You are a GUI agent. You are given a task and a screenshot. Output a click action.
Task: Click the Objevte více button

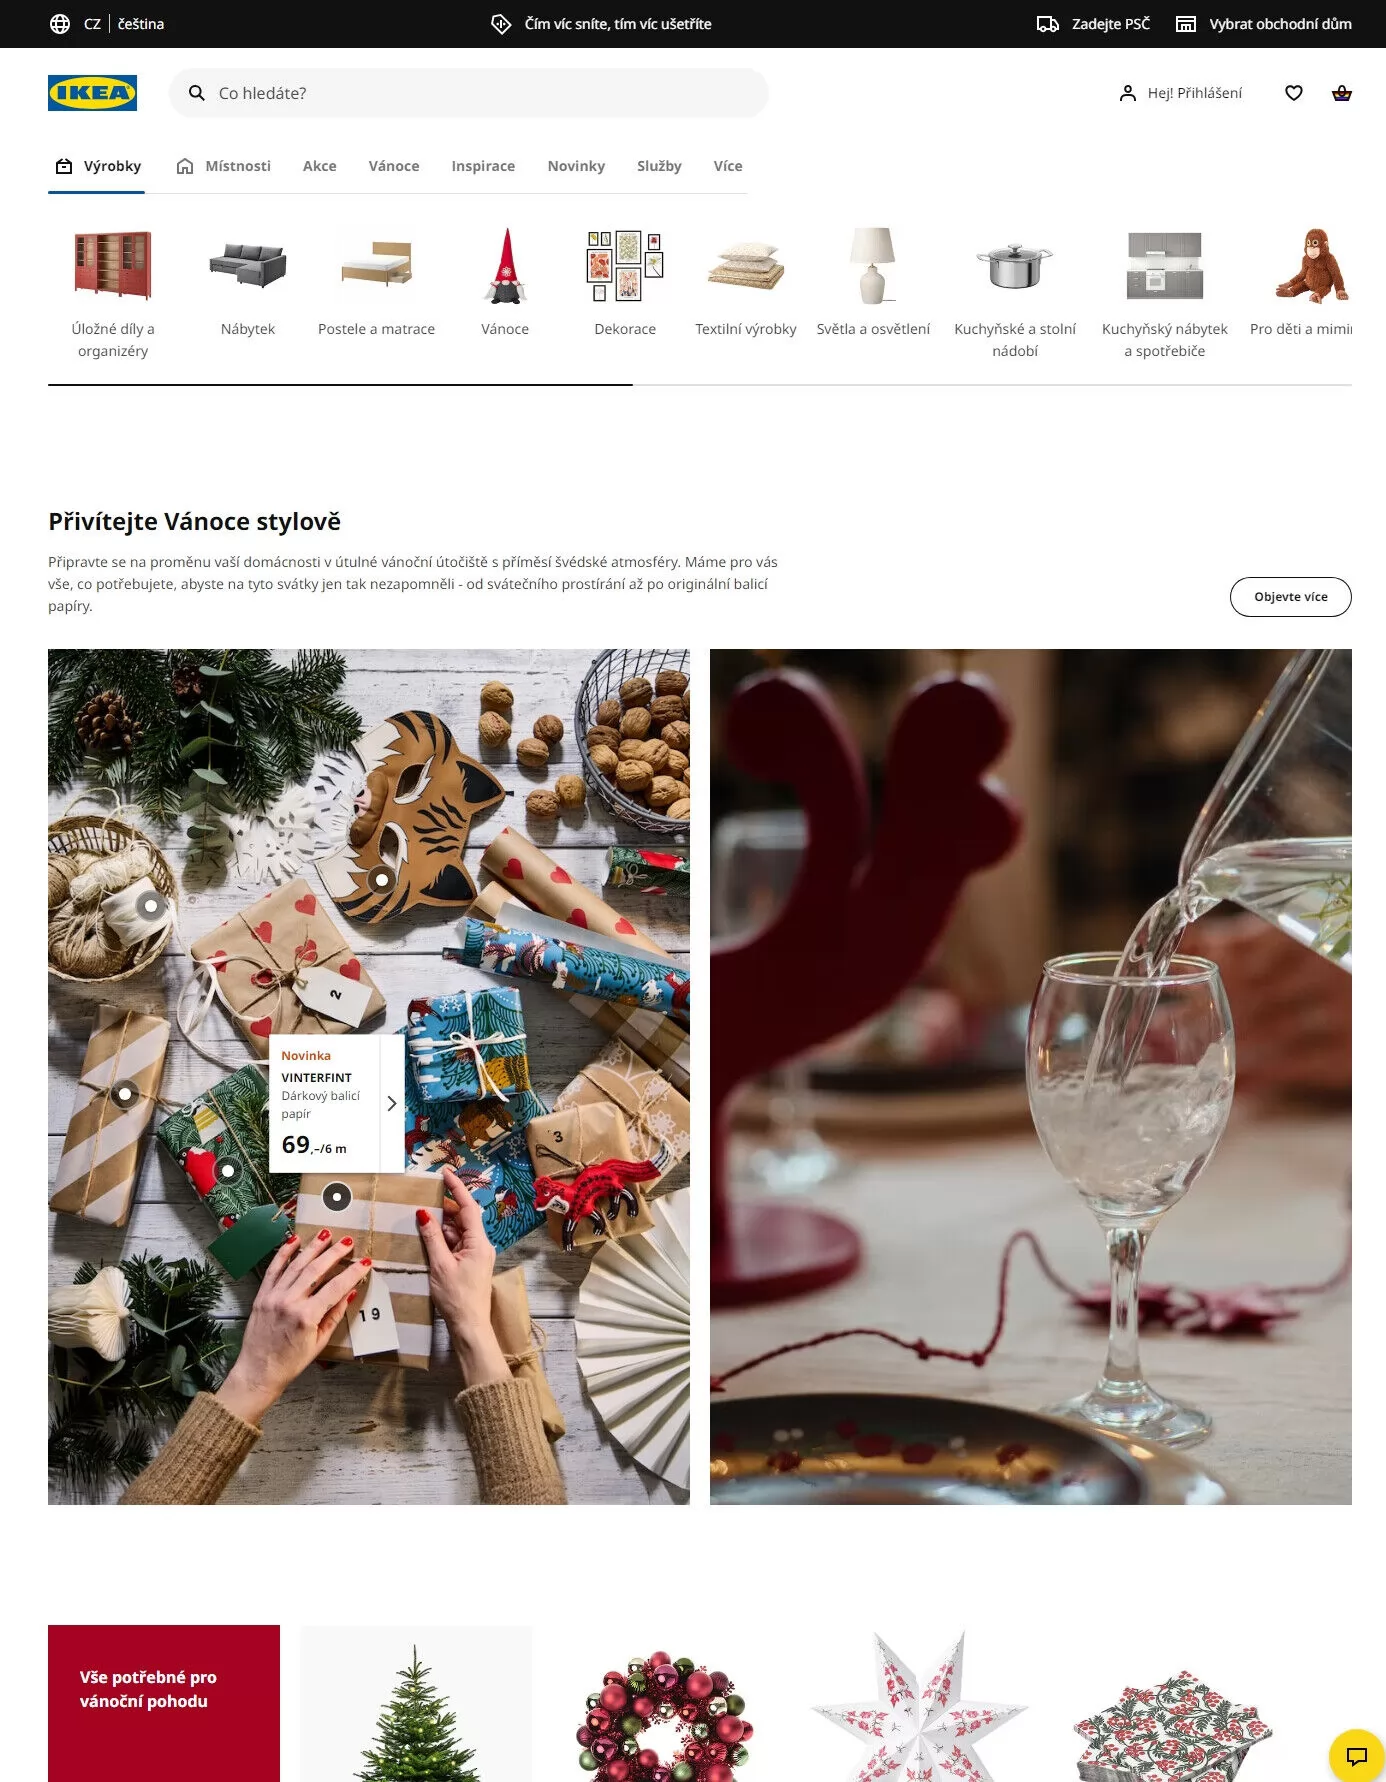1290,597
